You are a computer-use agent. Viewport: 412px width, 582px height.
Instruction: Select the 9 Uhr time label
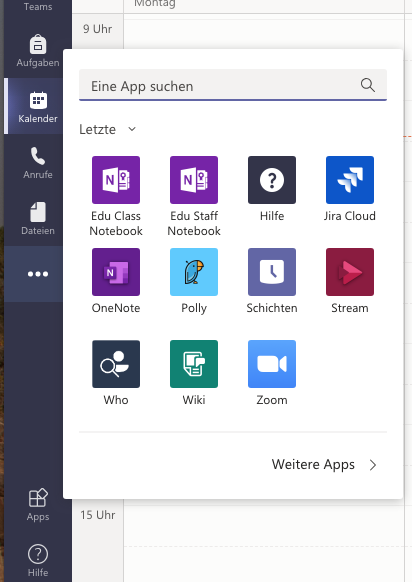coord(97,29)
